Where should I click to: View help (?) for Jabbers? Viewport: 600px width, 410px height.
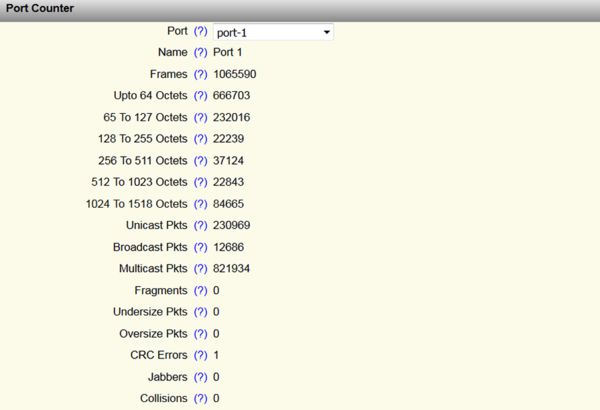[200, 377]
